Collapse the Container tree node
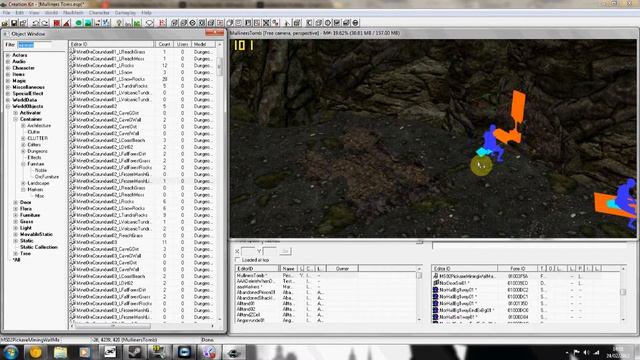Image resolution: width=640 pixels, height=360 pixels. pos(16,119)
